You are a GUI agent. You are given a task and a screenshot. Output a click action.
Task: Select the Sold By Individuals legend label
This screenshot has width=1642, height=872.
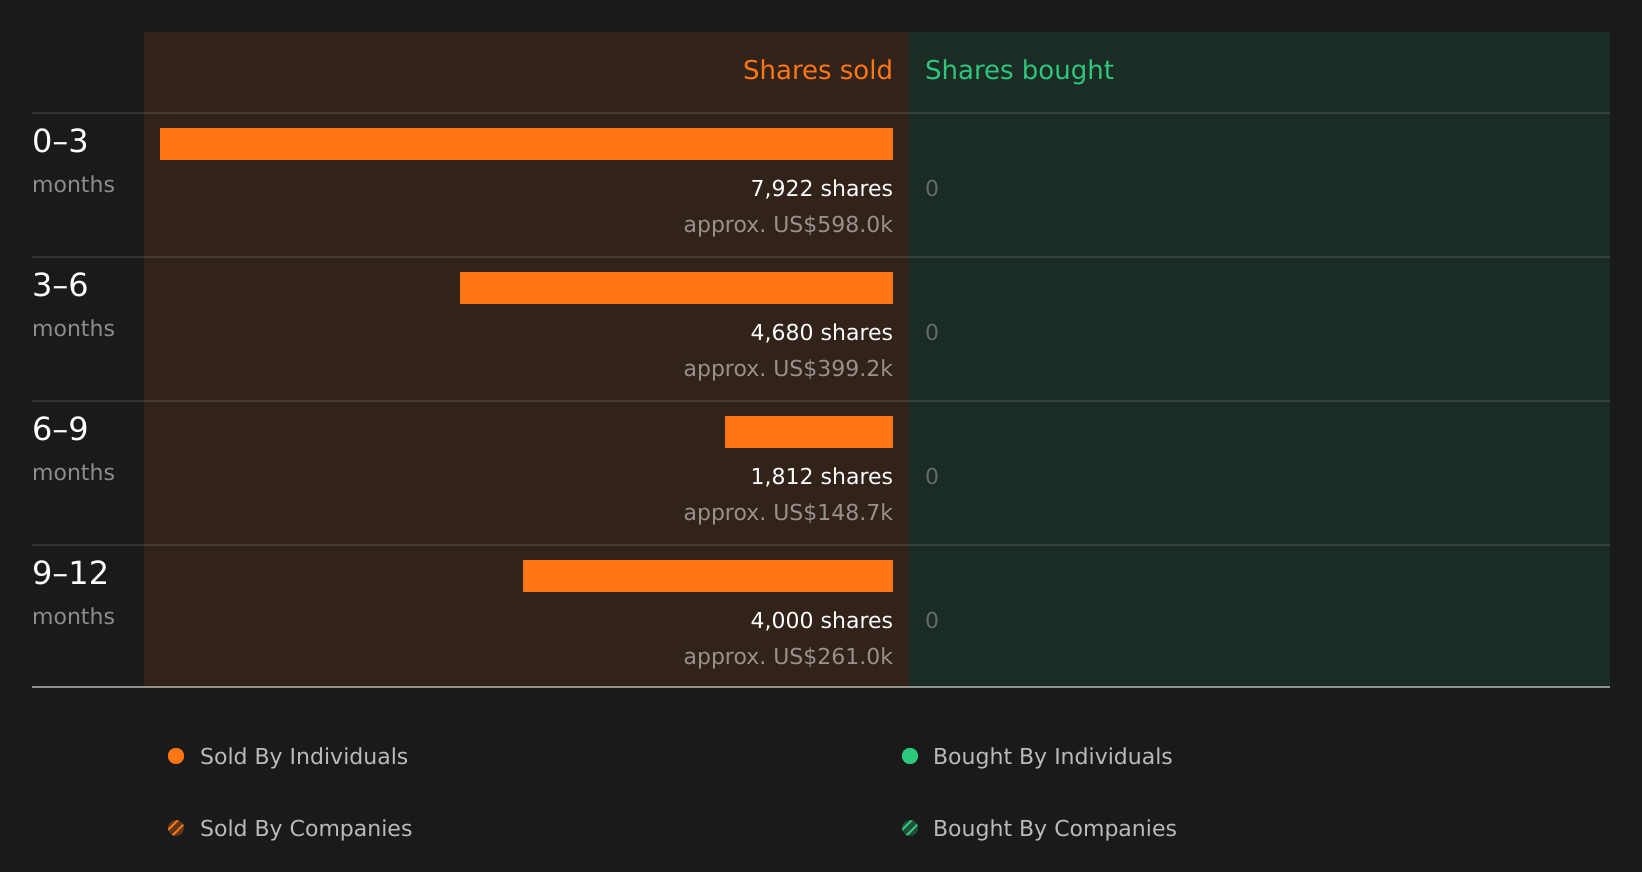point(304,757)
